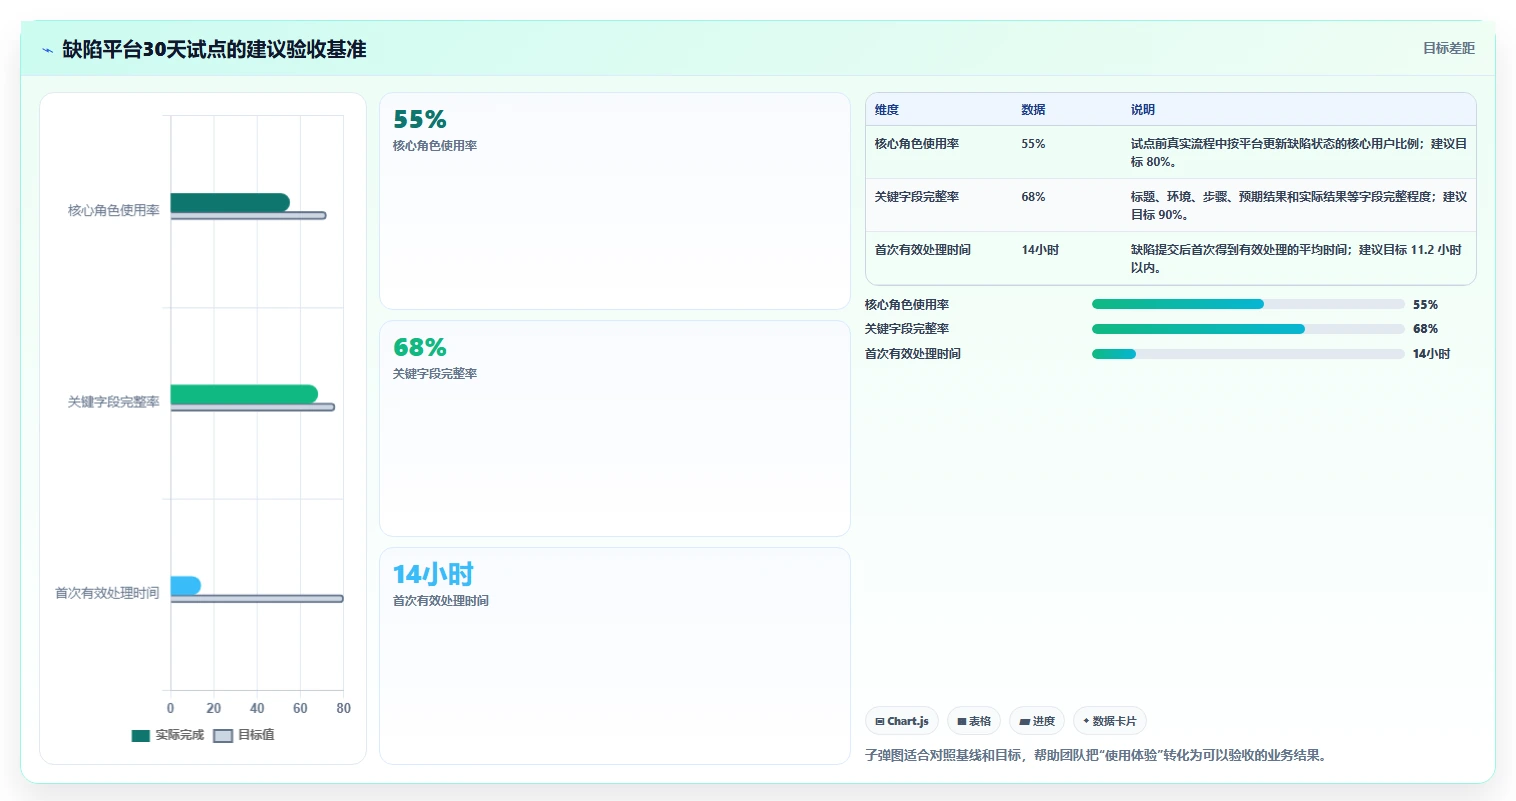Click the 14小时 label beside progress bar
This screenshot has height=801, width=1516.
[x=1431, y=354]
